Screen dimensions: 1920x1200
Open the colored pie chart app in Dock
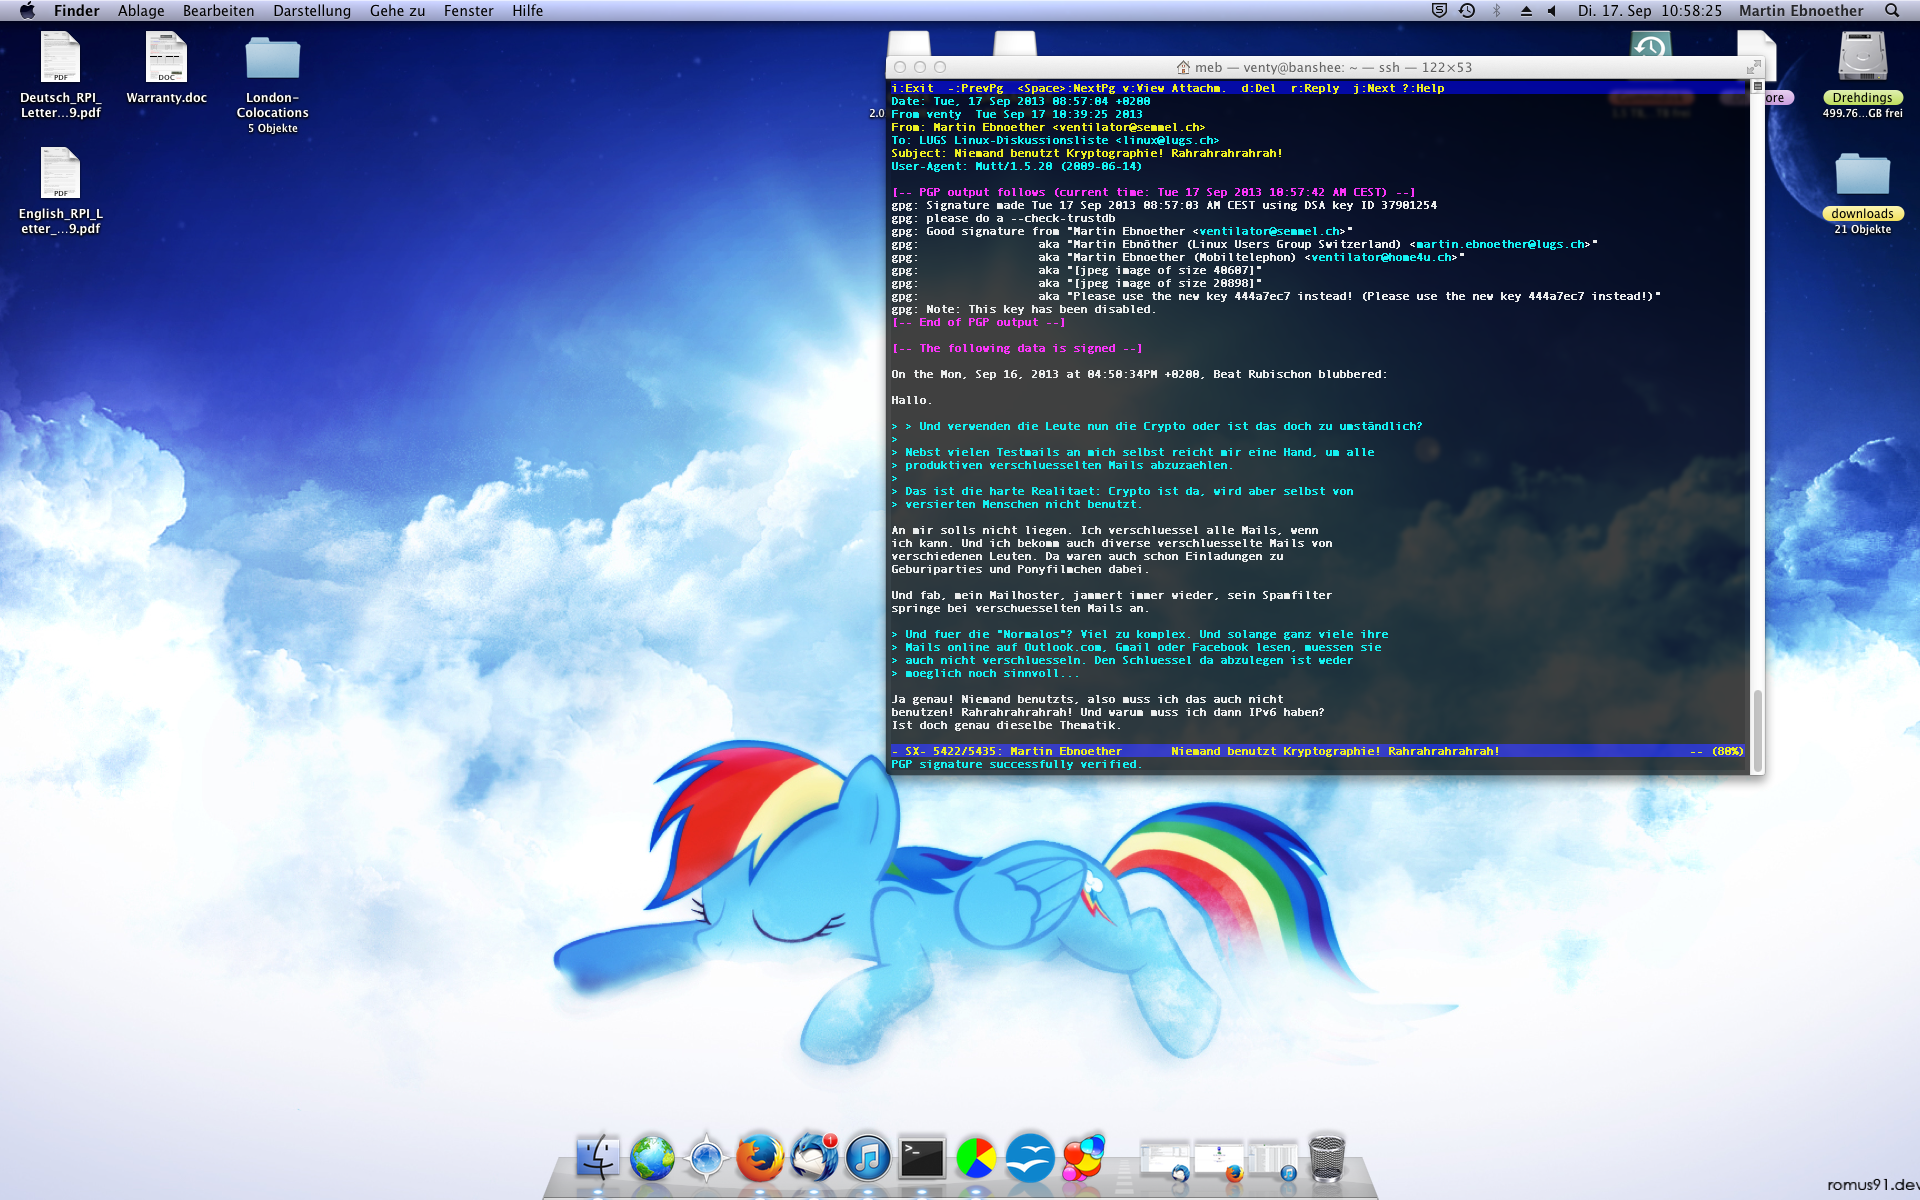tap(976, 1158)
